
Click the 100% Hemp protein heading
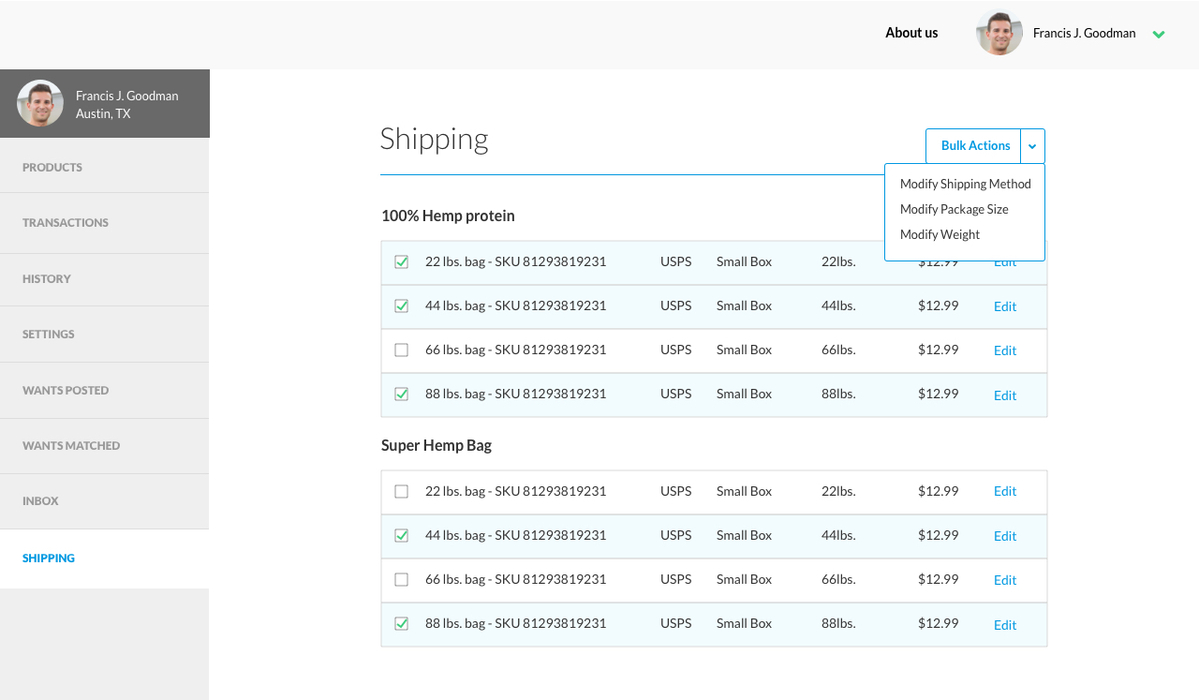coord(448,216)
